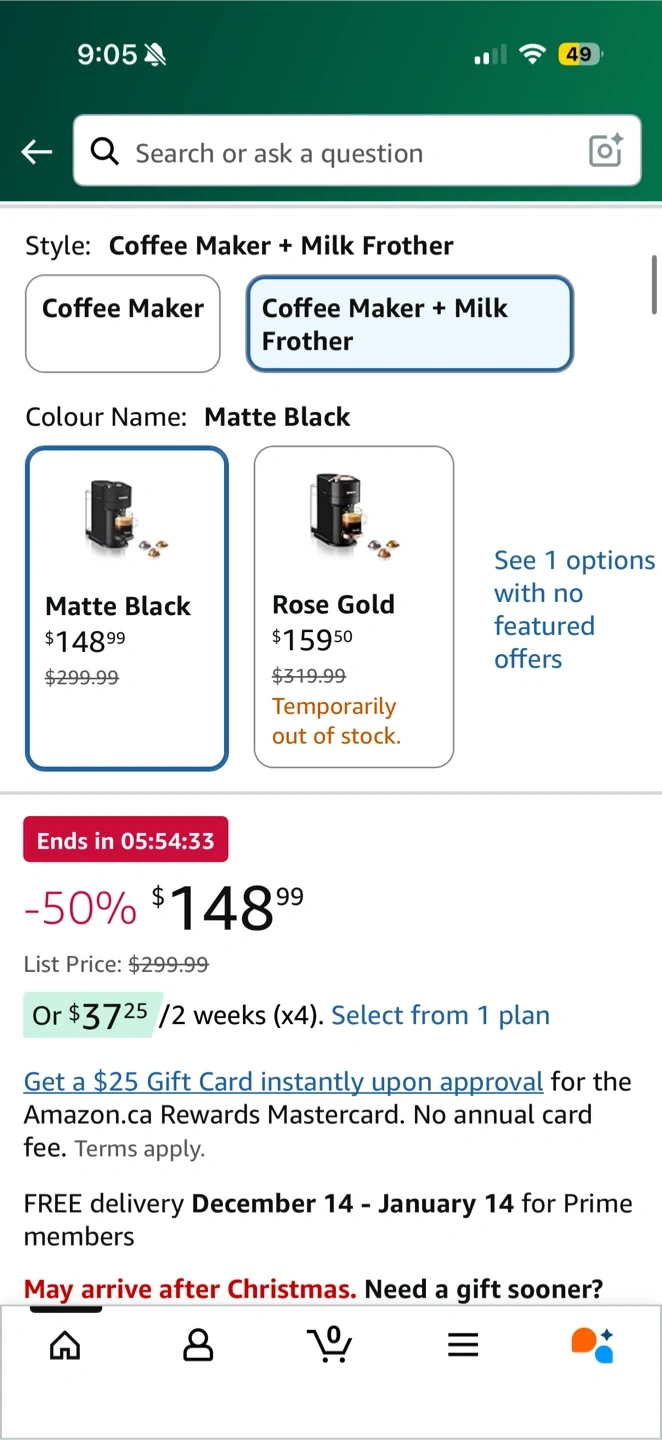Tap the search magnifier icon
Screen dimensions: 662x1440
point(104,151)
